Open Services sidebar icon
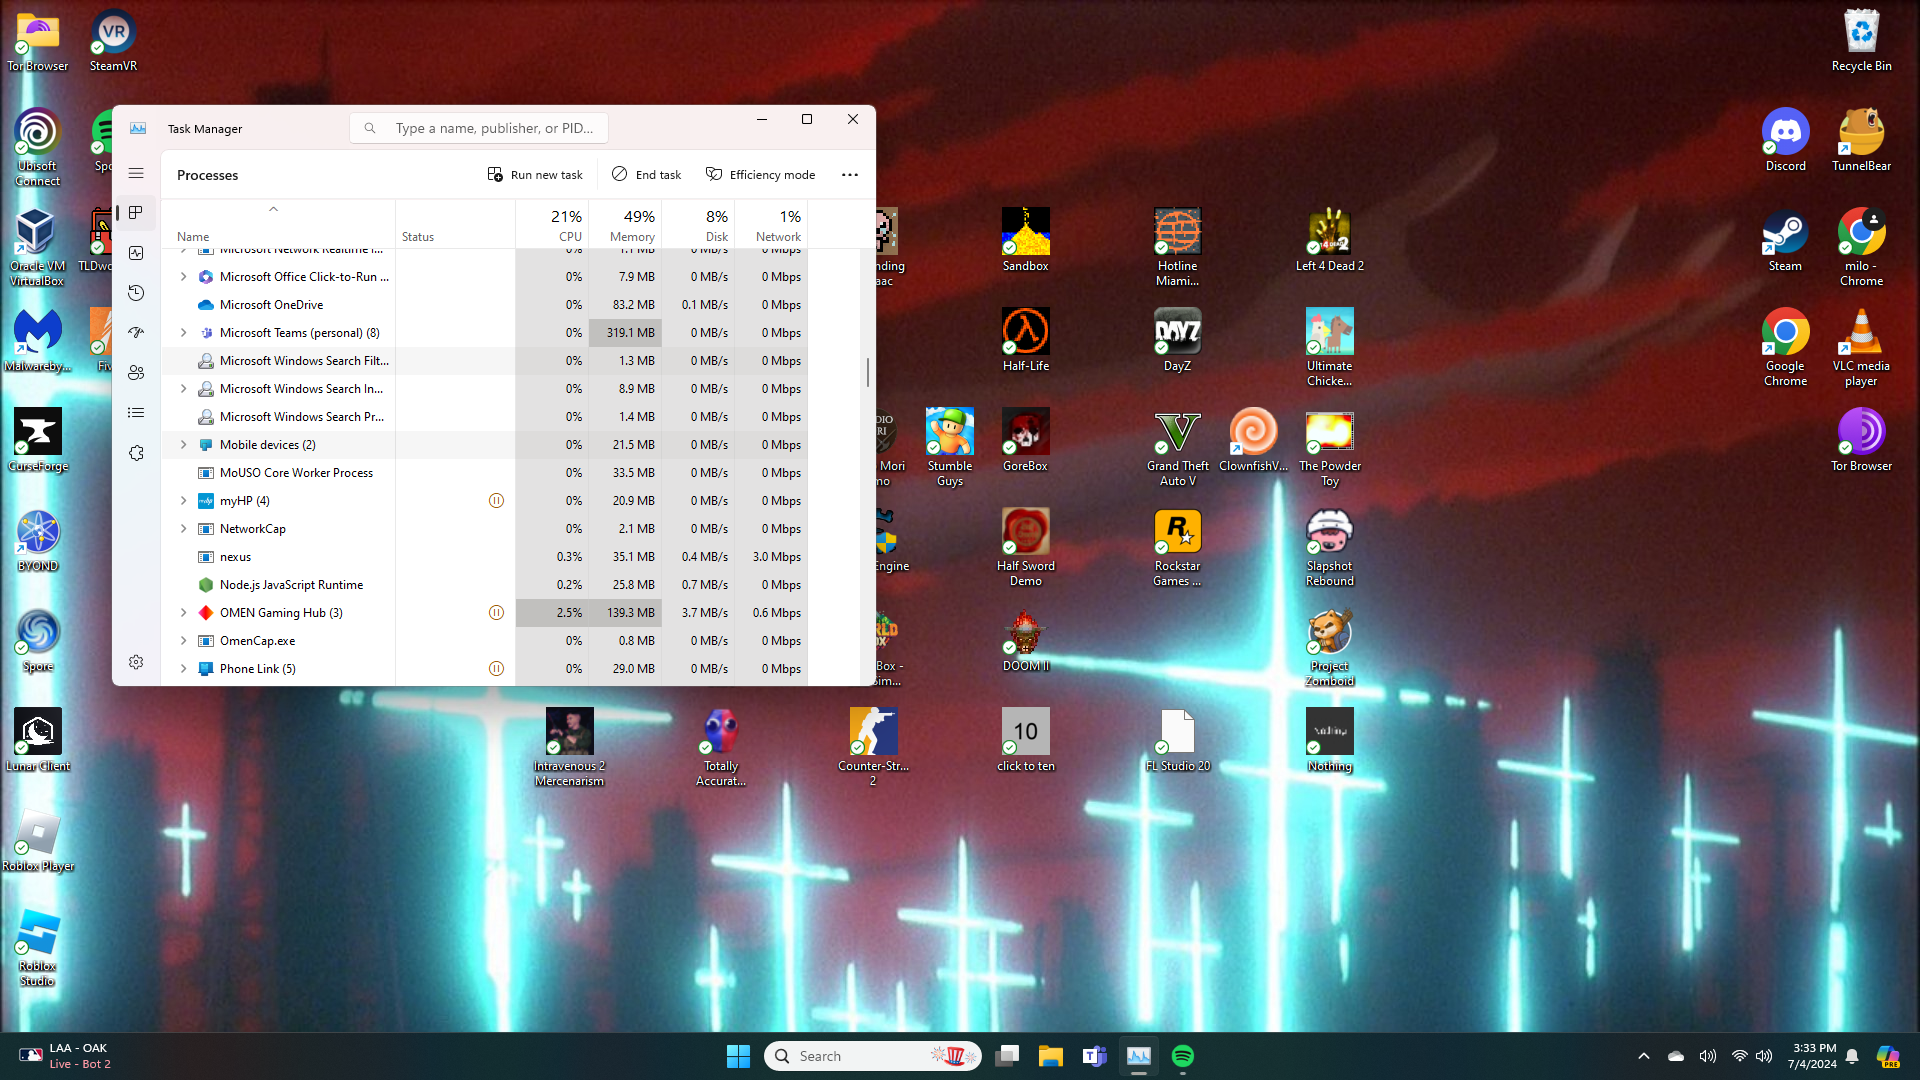The image size is (1920, 1080). [x=136, y=453]
